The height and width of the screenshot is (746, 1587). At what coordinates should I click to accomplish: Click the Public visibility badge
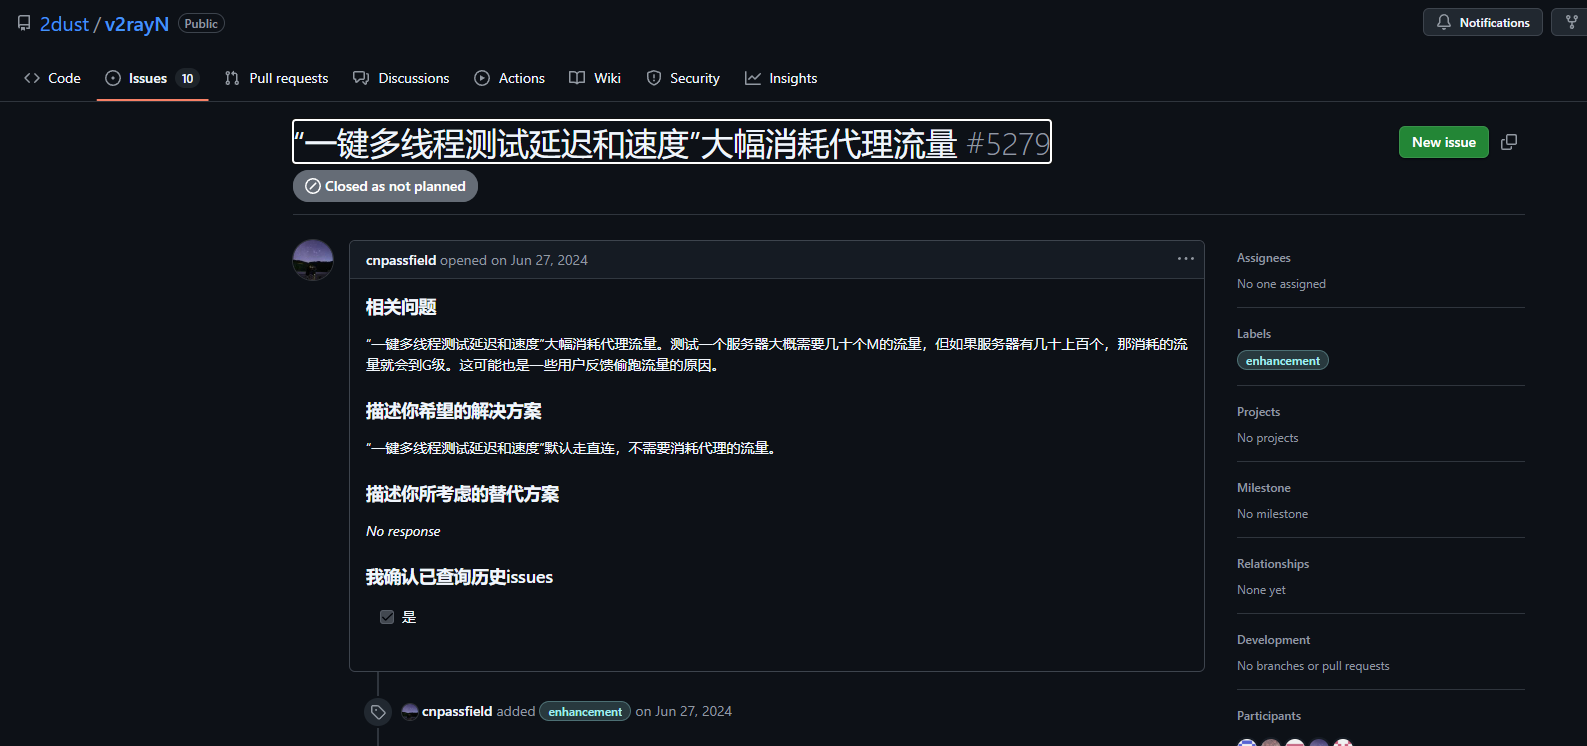click(201, 23)
